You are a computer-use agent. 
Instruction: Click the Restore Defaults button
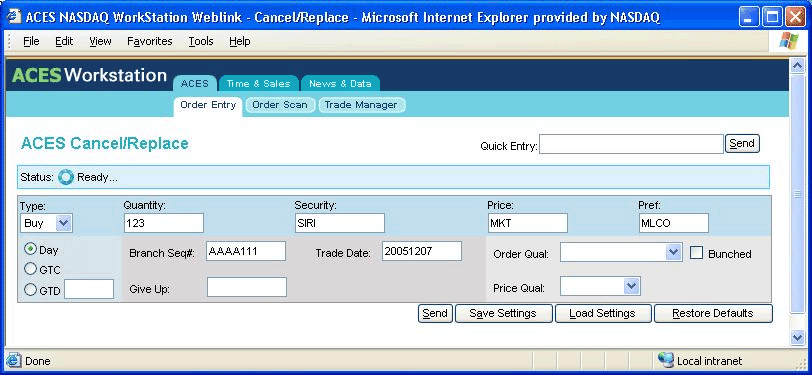pos(713,313)
